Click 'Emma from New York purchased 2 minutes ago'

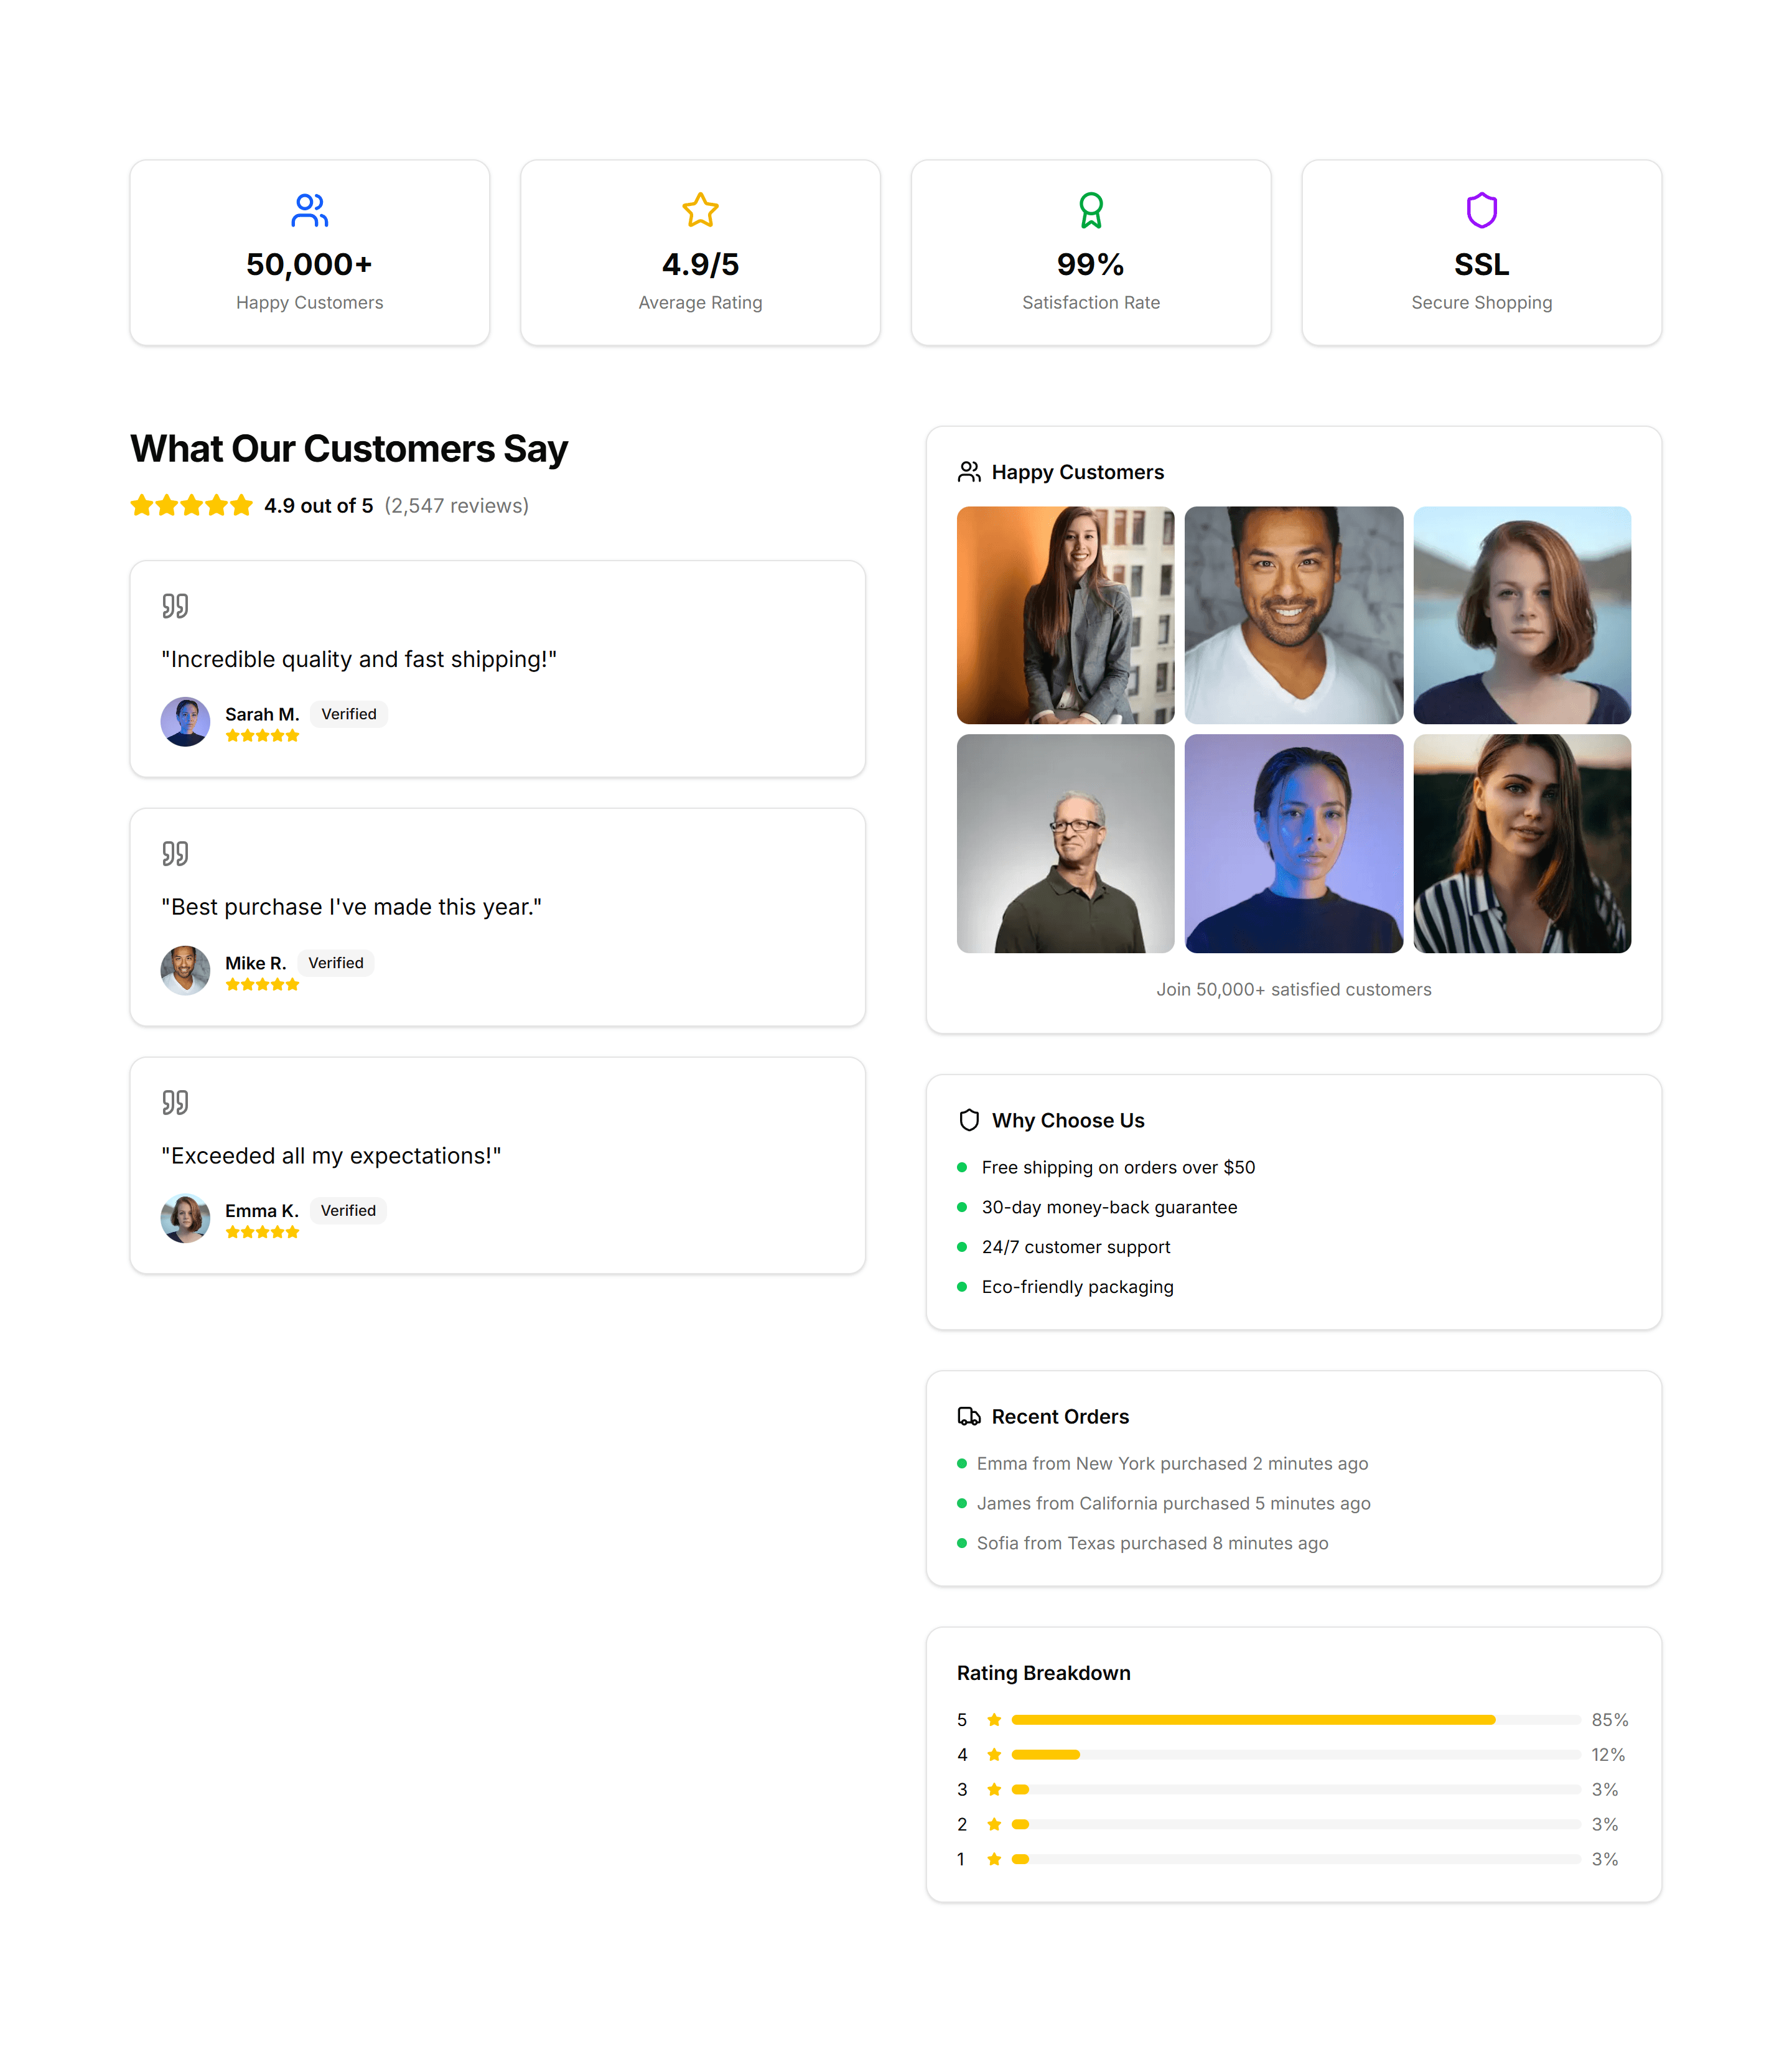(x=1172, y=1463)
